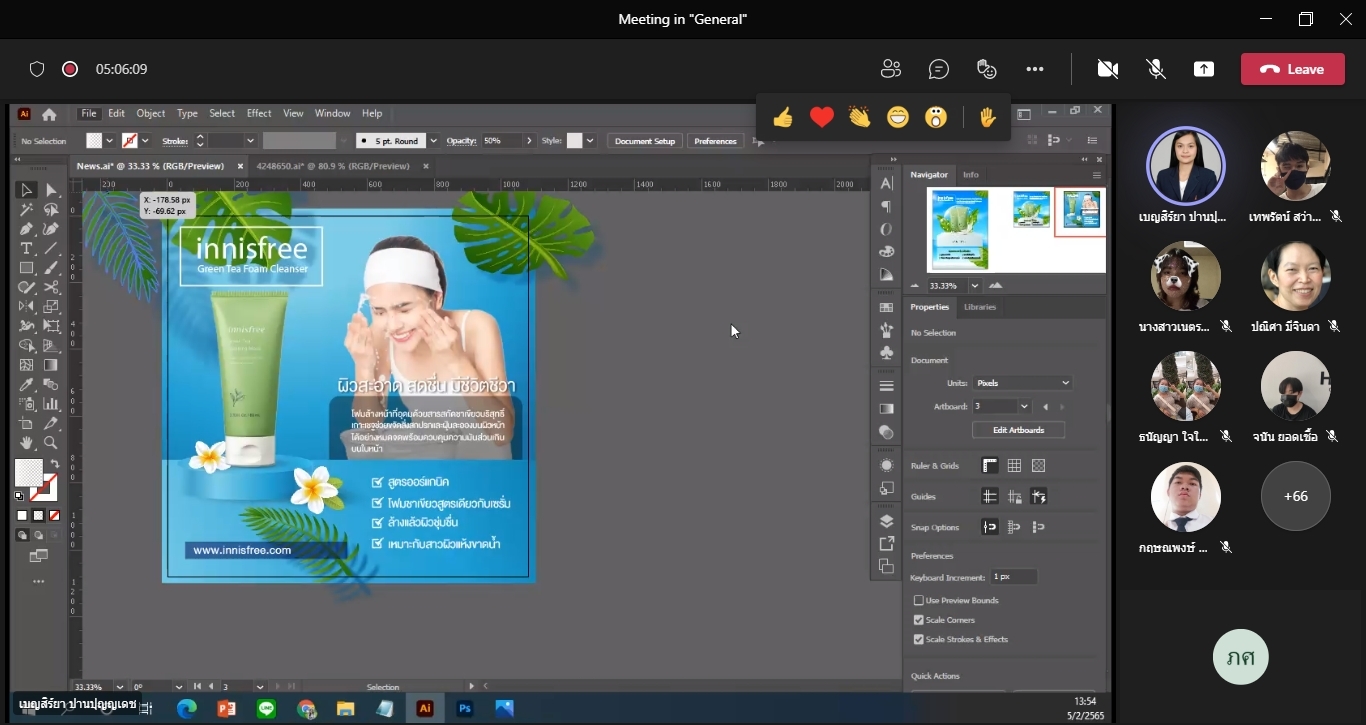Open the Artboard number dropdown

click(x=1024, y=407)
